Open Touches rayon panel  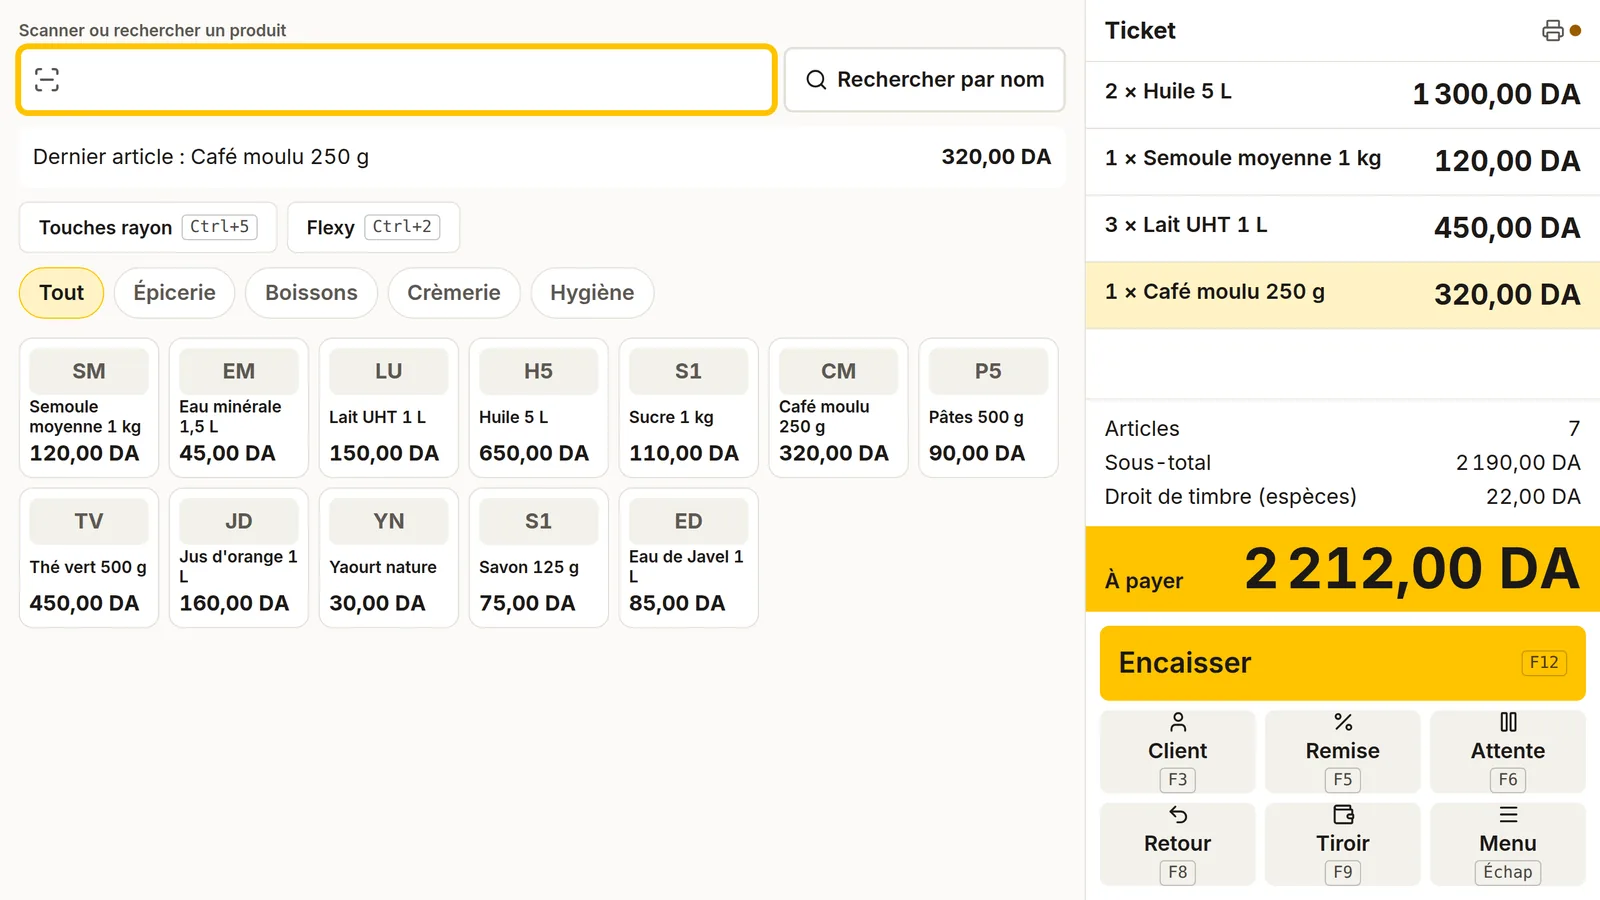pyautogui.click(x=148, y=227)
